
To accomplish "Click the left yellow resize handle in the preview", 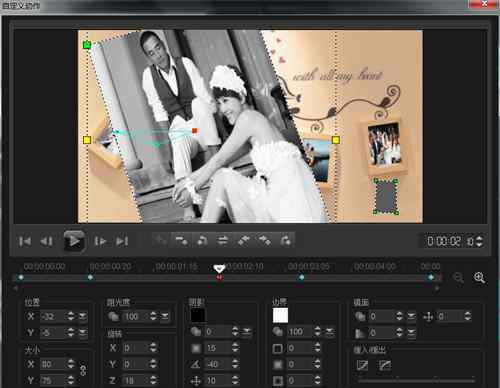I will [87, 140].
